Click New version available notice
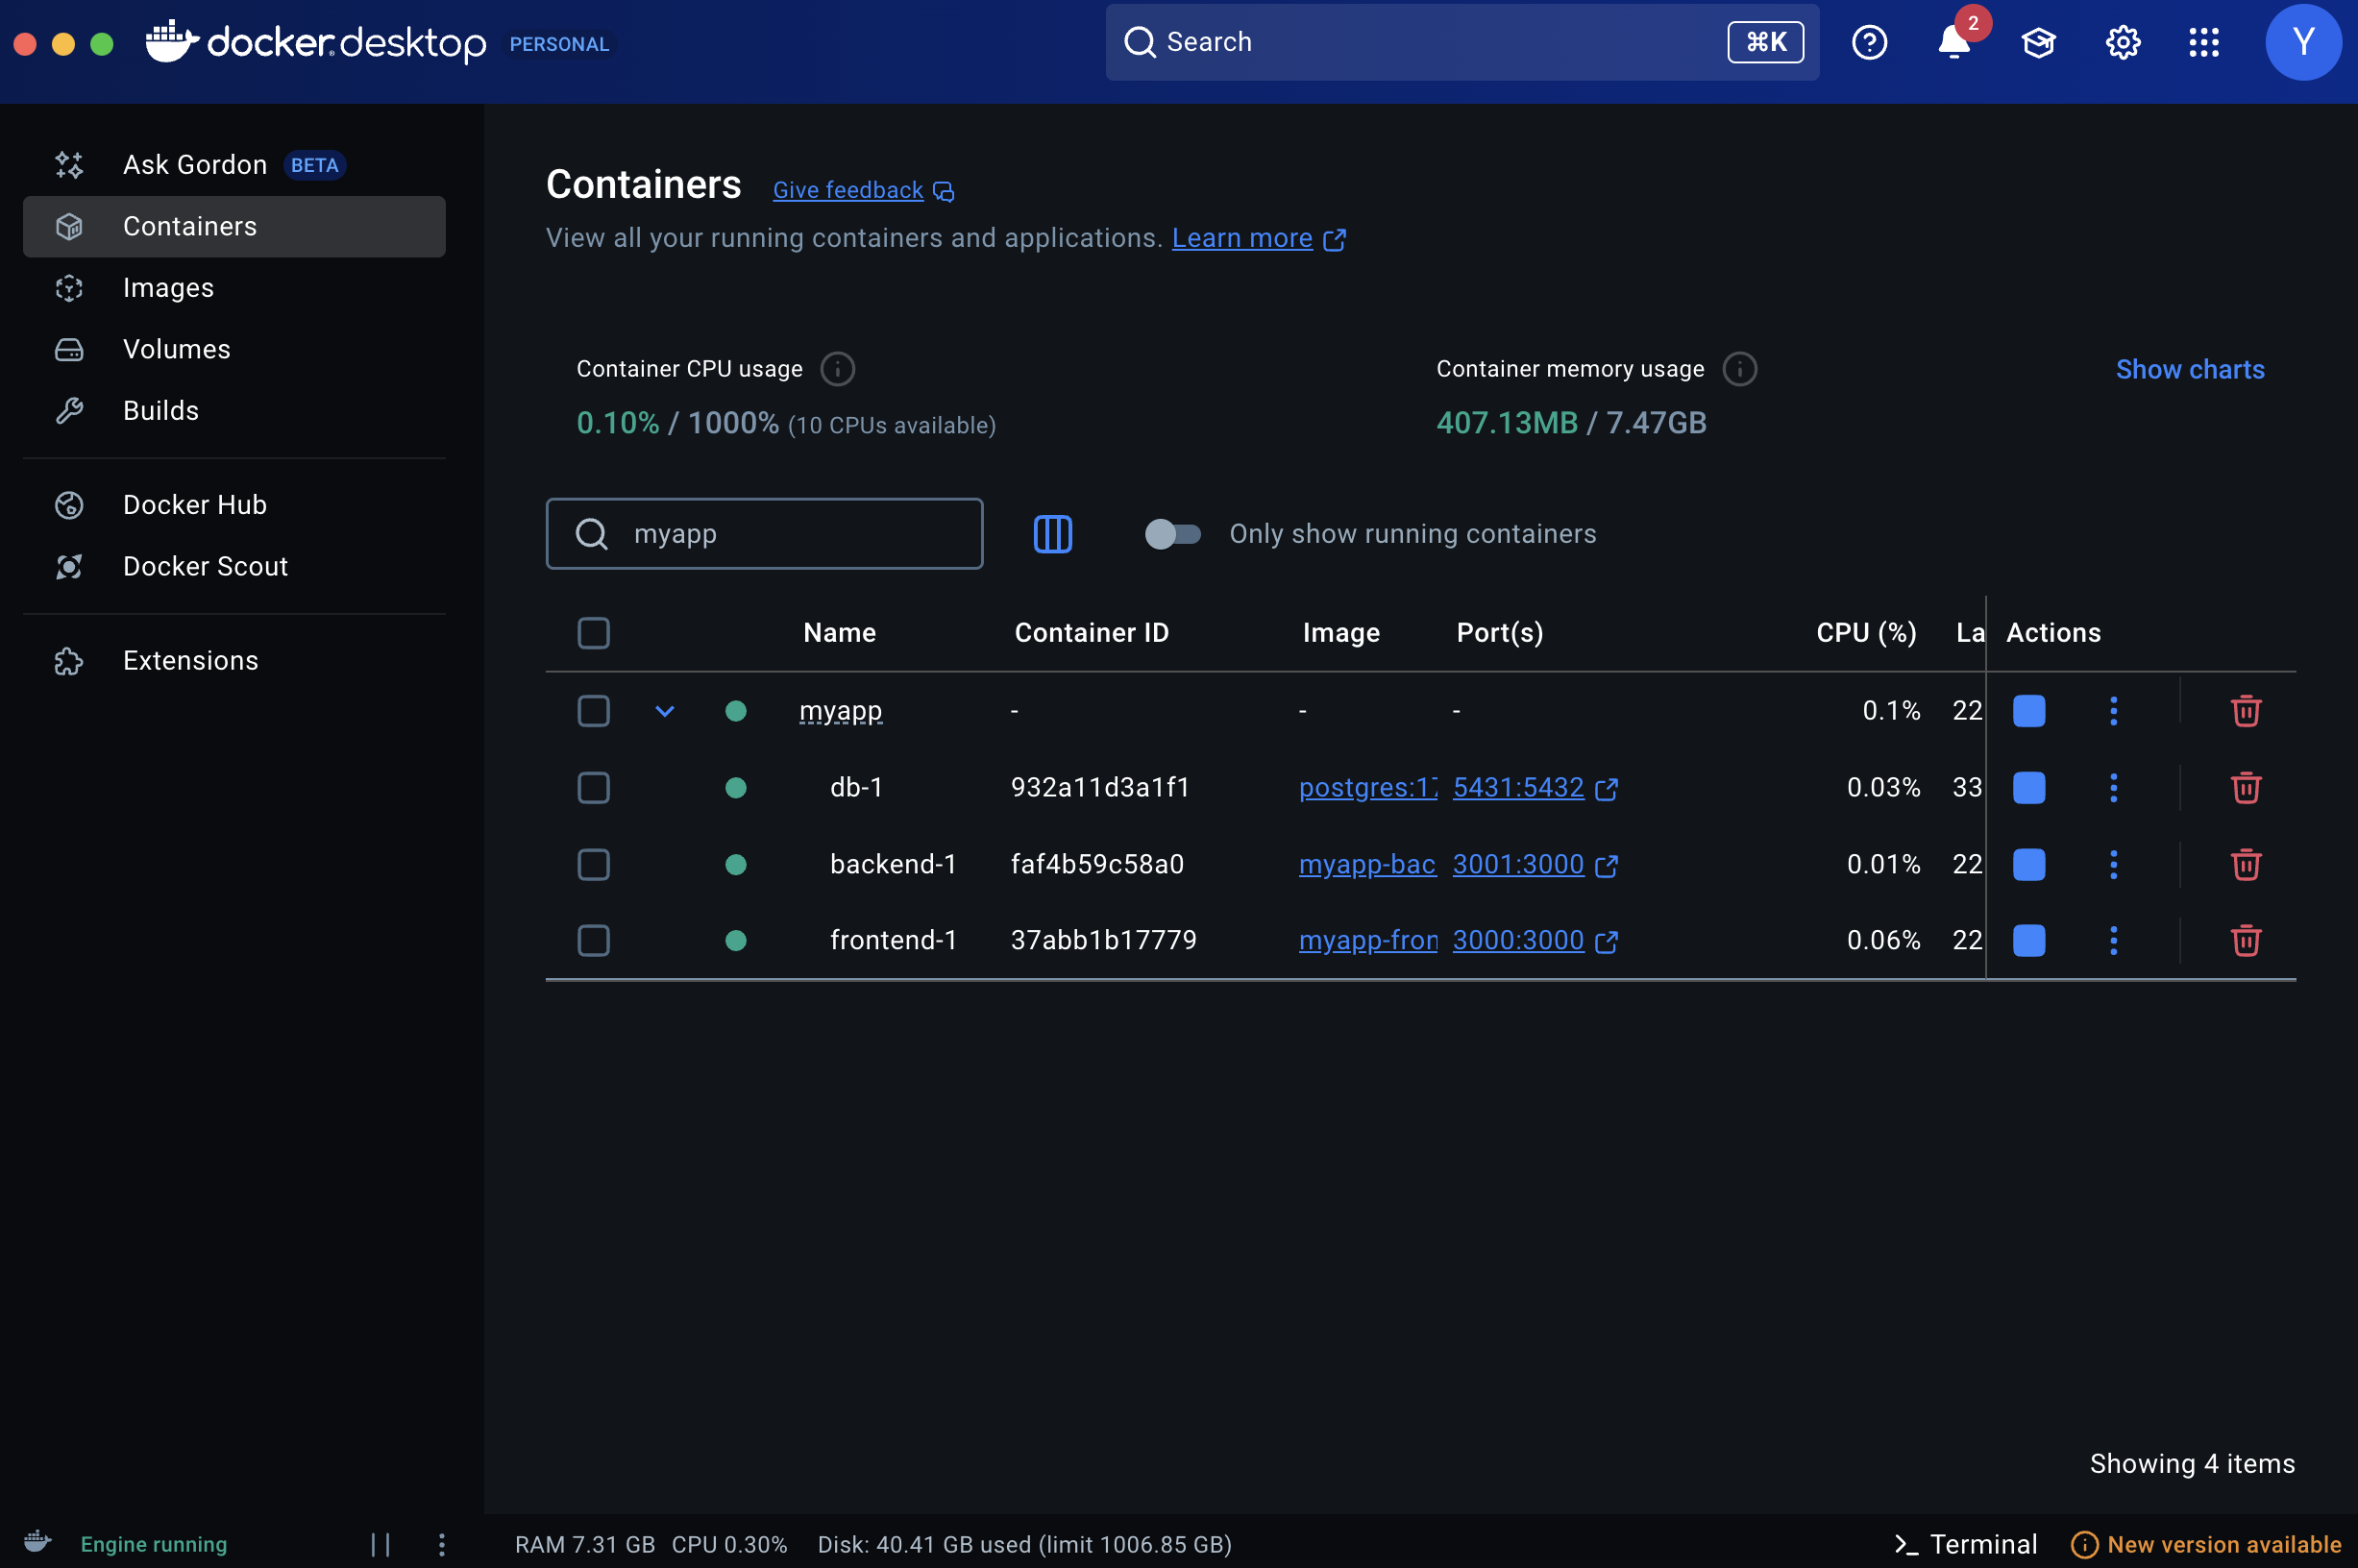This screenshot has width=2358, height=1568. point(2205,1544)
